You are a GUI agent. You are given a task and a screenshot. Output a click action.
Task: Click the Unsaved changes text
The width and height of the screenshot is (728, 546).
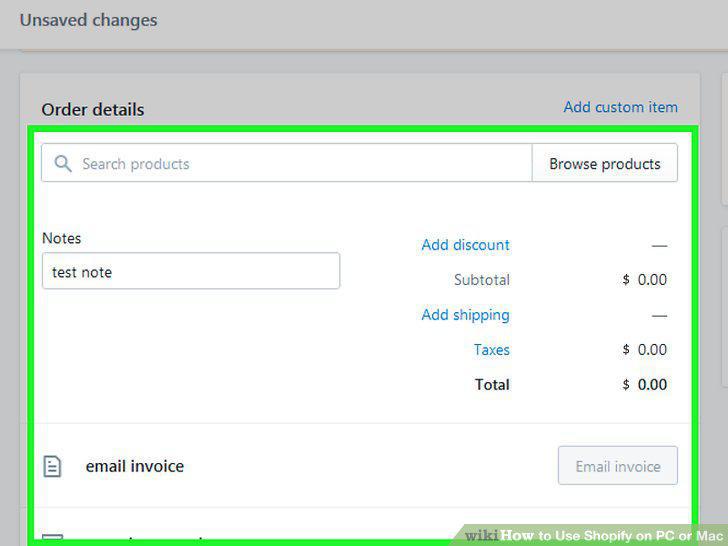point(89,20)
